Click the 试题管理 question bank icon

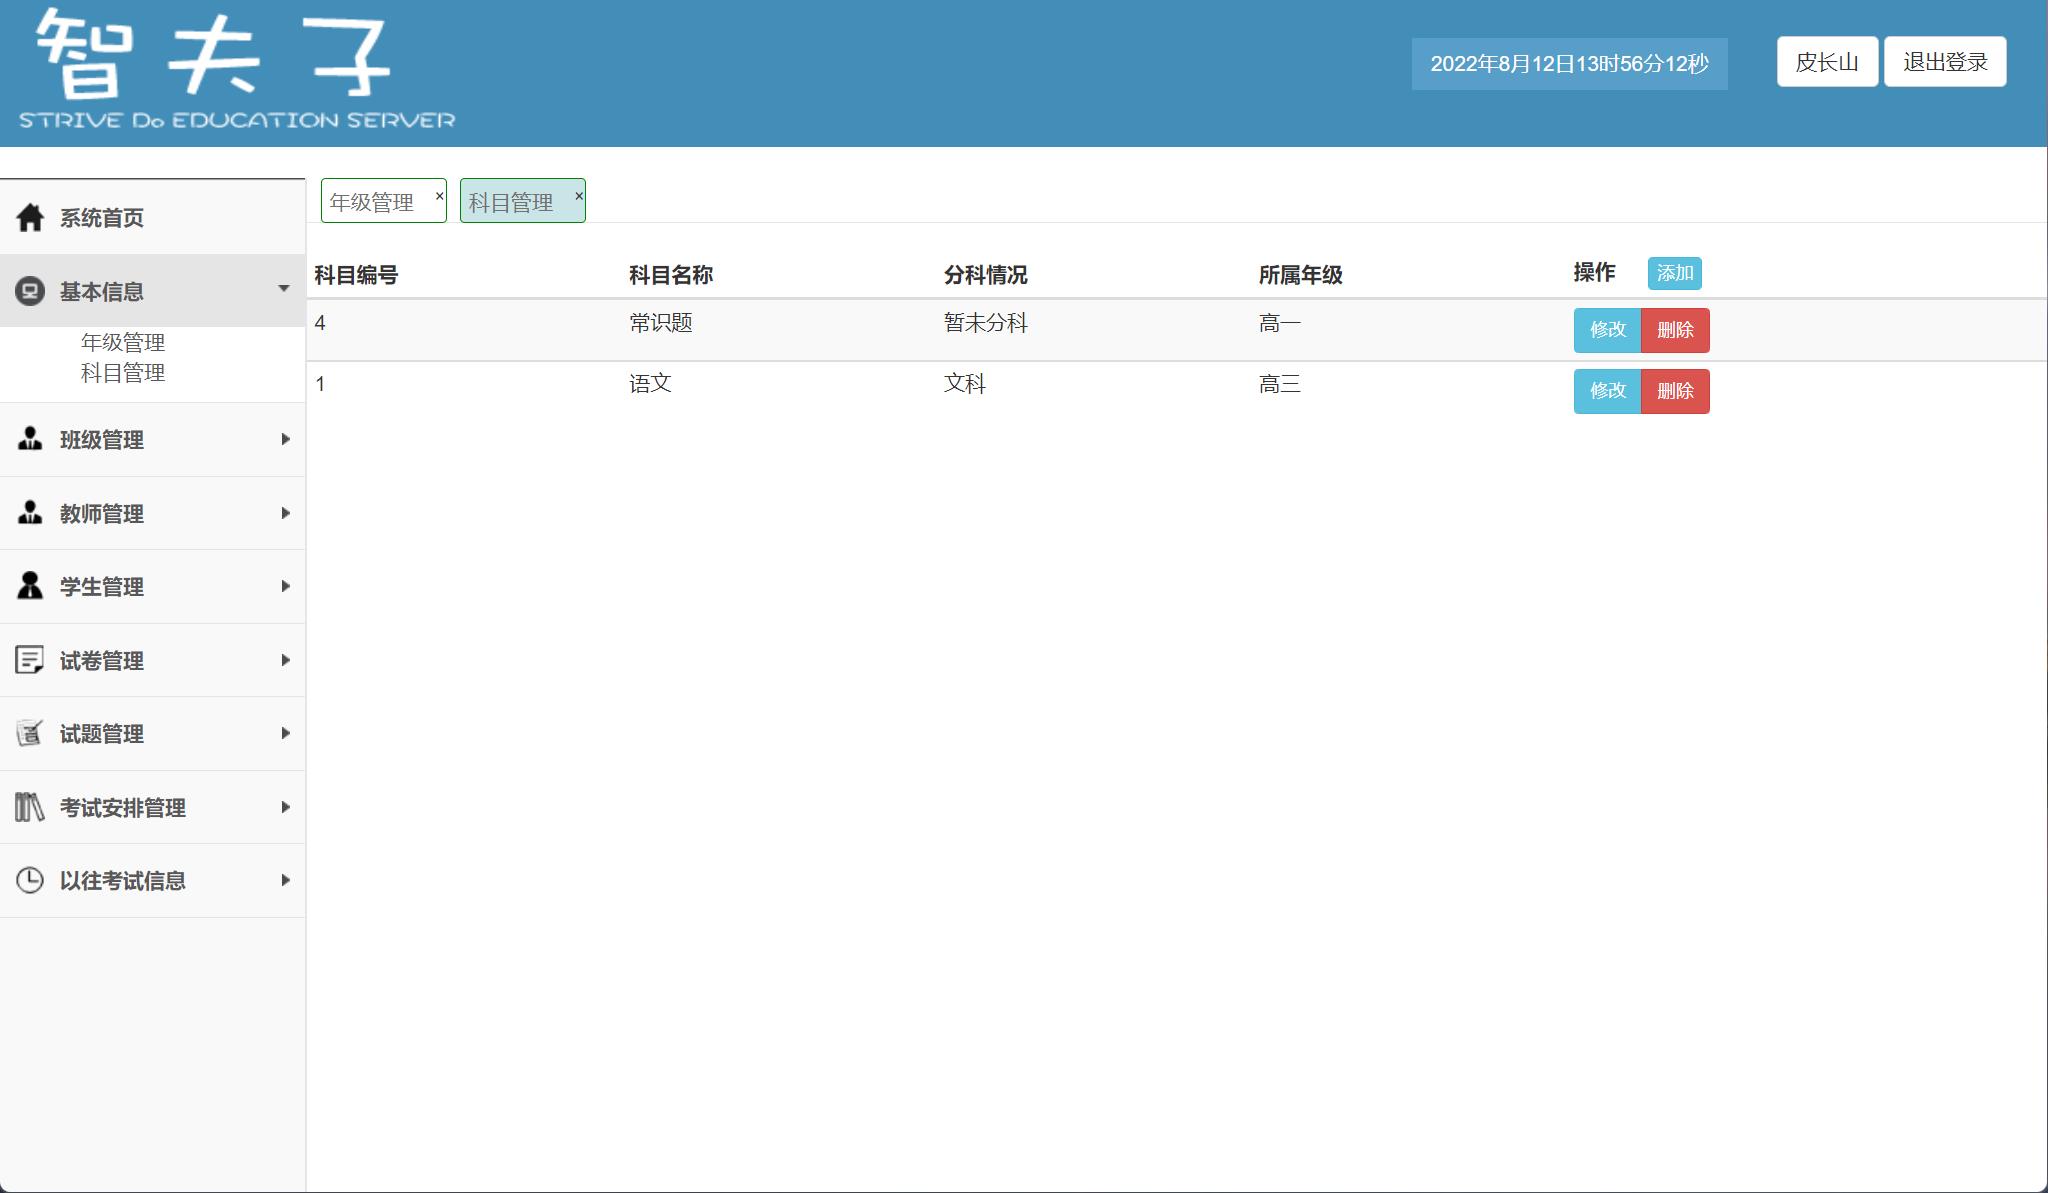click(29, 733)
